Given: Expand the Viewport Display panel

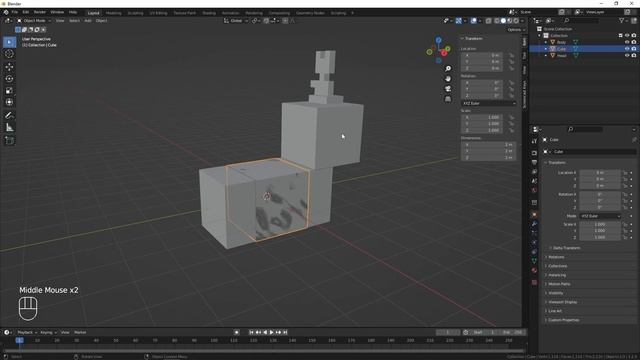Looking at the screenshot, I should click(x=562, y=302).
